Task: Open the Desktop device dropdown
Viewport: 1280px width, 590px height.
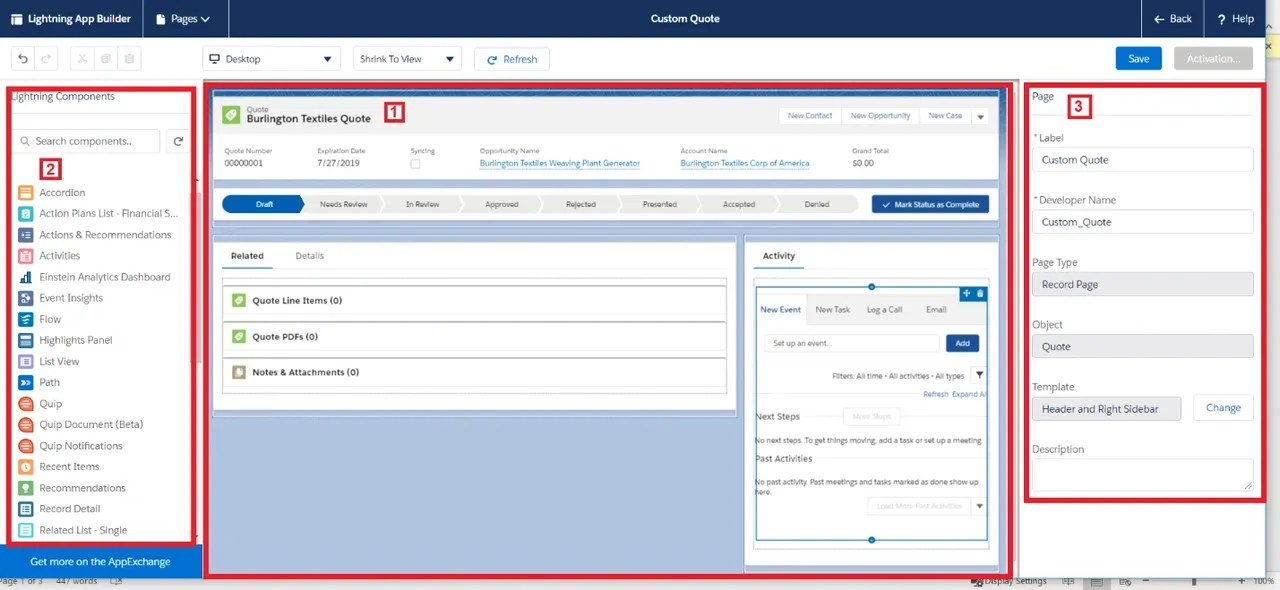Action: pos(270,59)
